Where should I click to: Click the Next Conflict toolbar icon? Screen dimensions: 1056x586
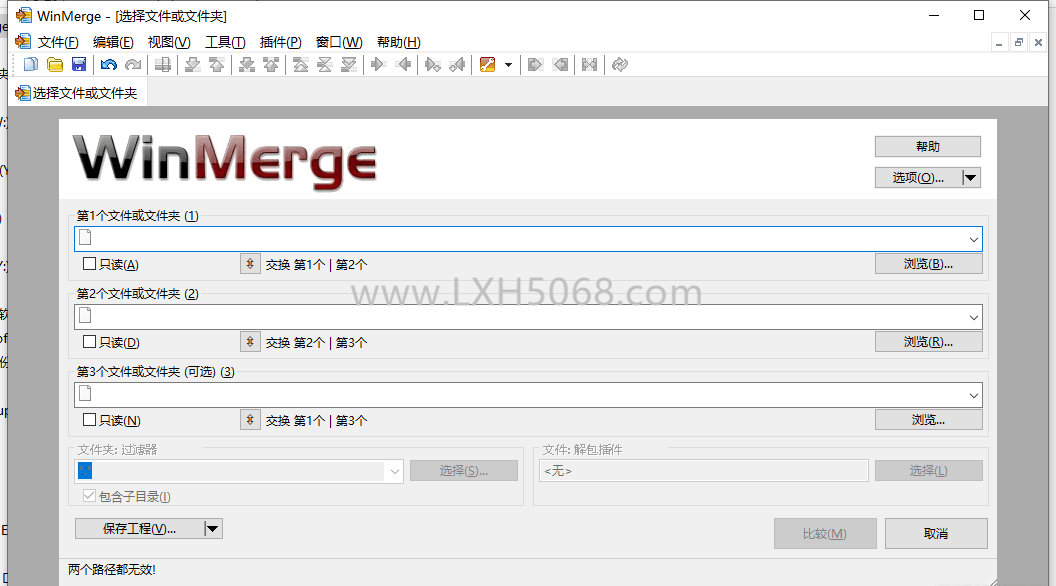coord(246,65)
